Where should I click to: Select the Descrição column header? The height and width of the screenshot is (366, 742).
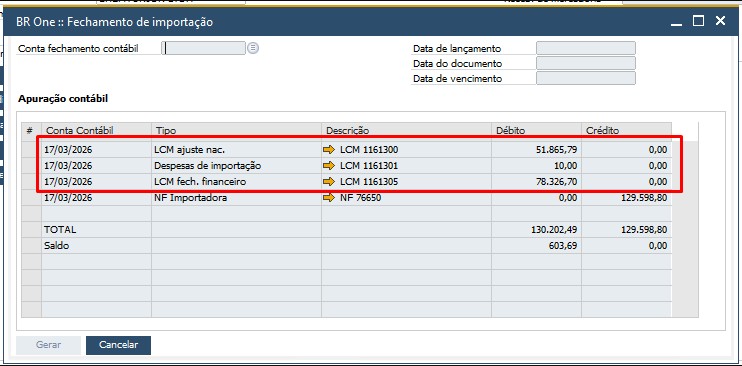click(406, 130)
